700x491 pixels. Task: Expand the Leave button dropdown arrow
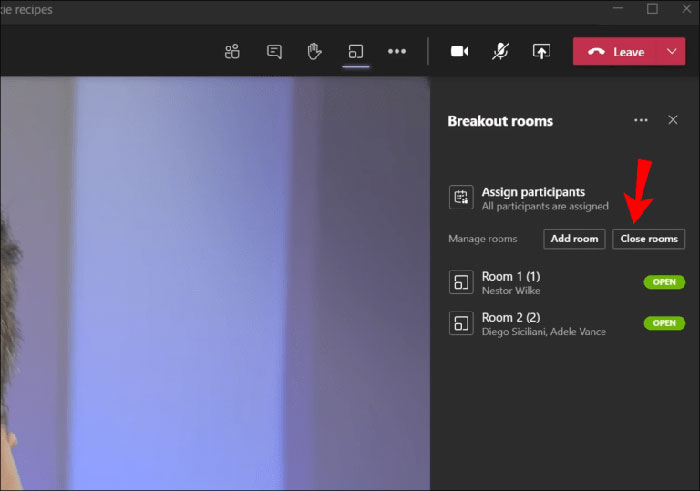(670, 52)
